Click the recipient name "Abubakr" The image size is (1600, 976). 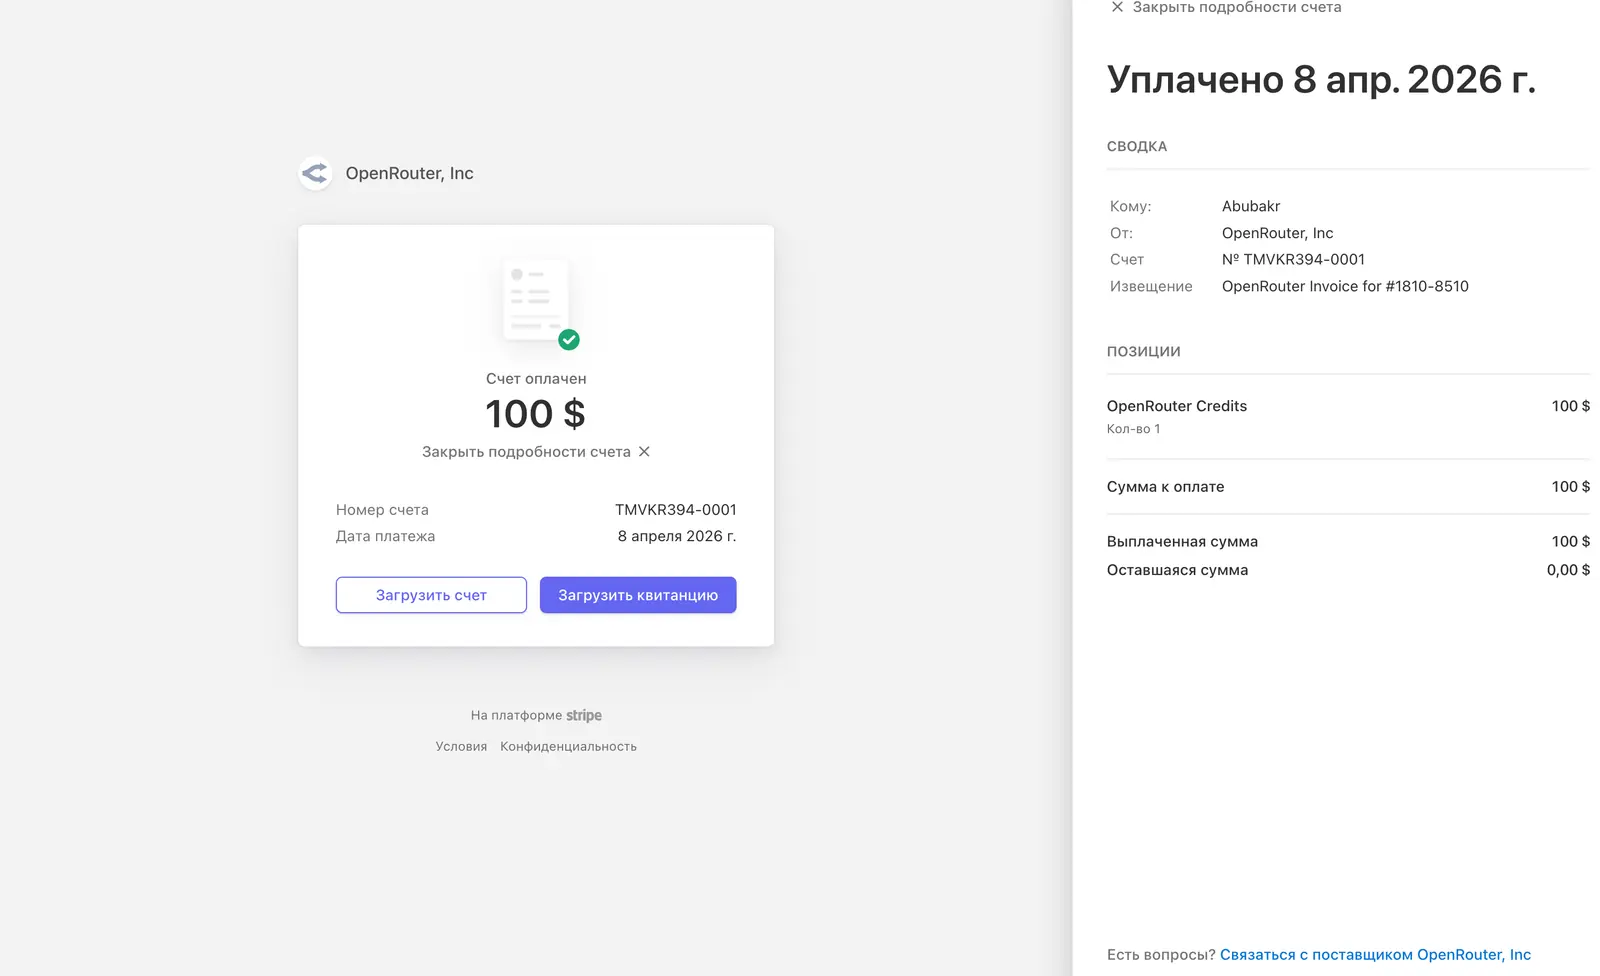pyautogui.click(x=1251, y=206)
